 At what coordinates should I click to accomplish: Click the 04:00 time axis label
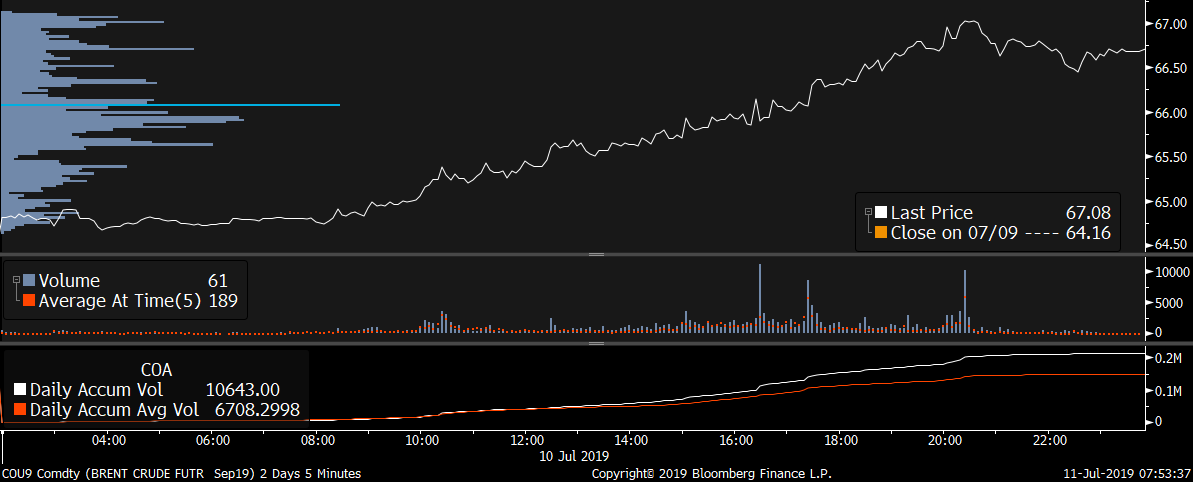click(x=108, y=439)
